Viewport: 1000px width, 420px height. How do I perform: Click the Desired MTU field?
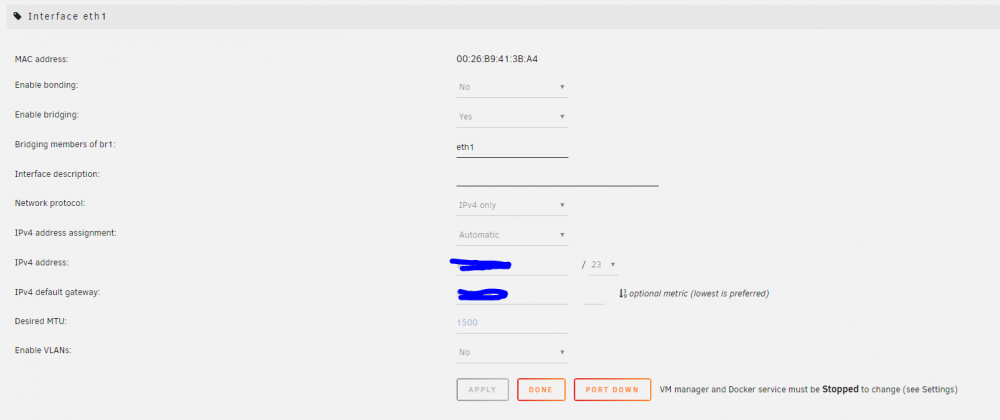(x=512, y=323)
